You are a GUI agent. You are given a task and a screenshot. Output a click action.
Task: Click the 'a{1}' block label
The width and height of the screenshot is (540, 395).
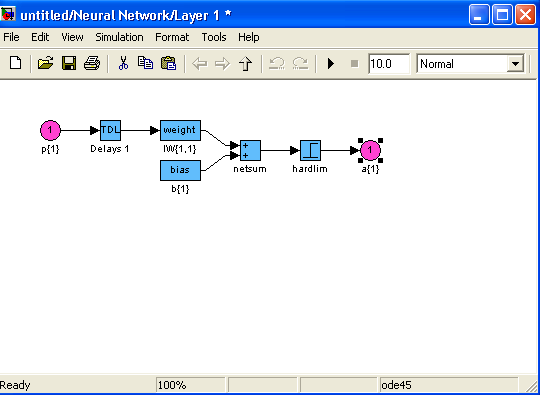point(370,169)
